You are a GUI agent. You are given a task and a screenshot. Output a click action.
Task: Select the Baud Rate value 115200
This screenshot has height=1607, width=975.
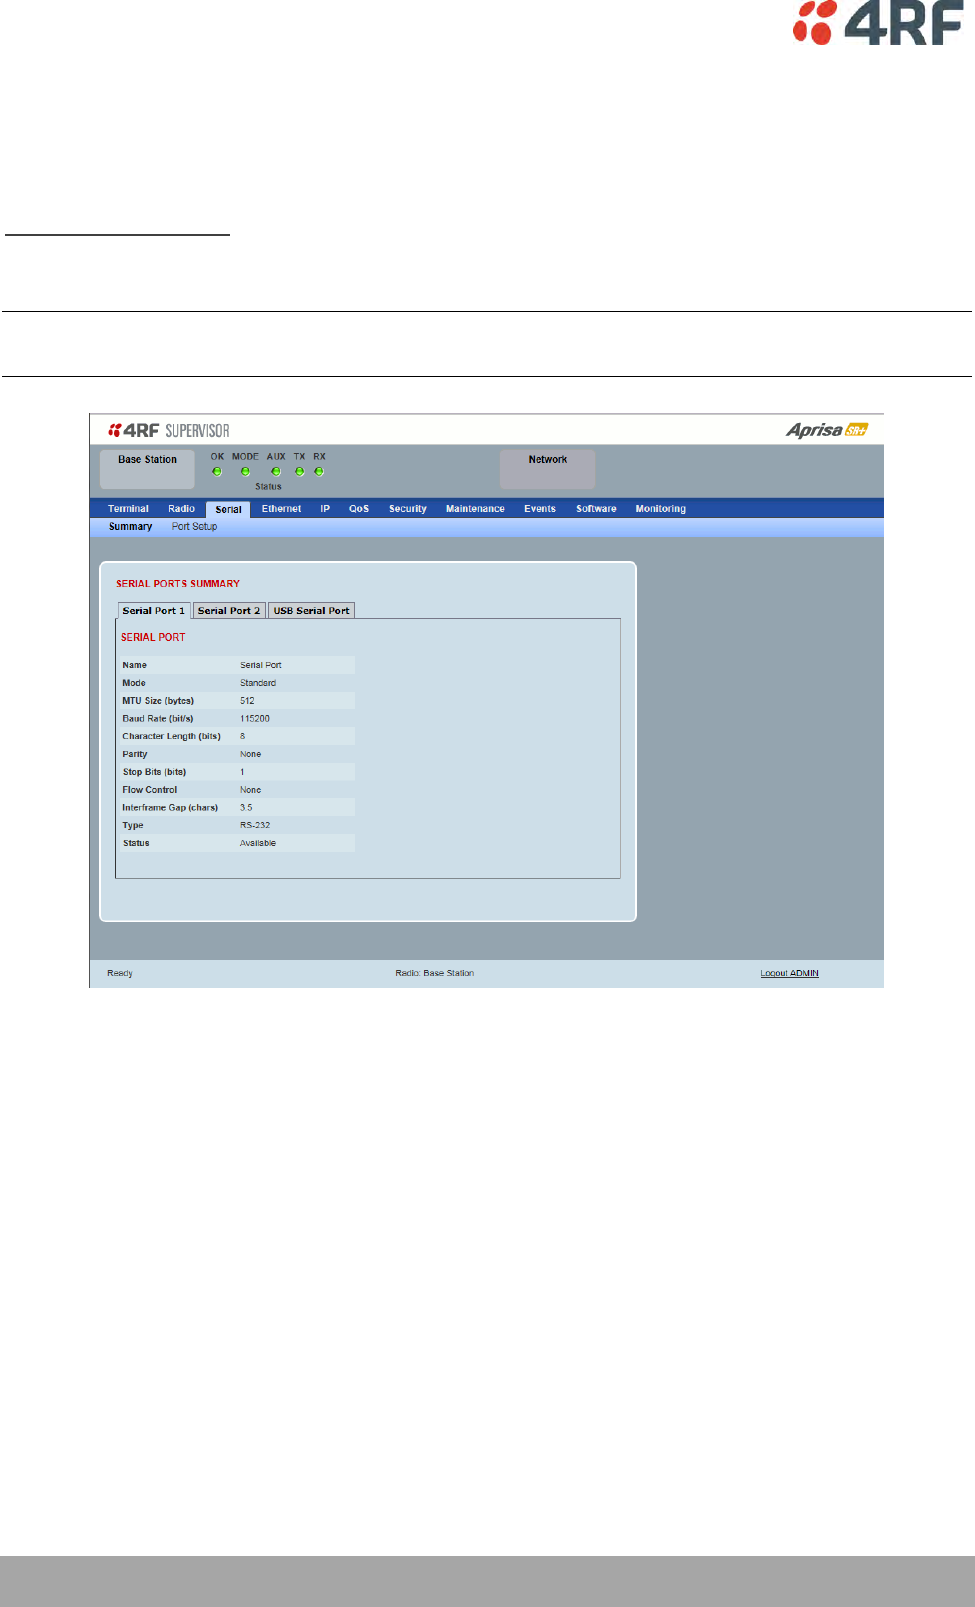coord(255,719)
